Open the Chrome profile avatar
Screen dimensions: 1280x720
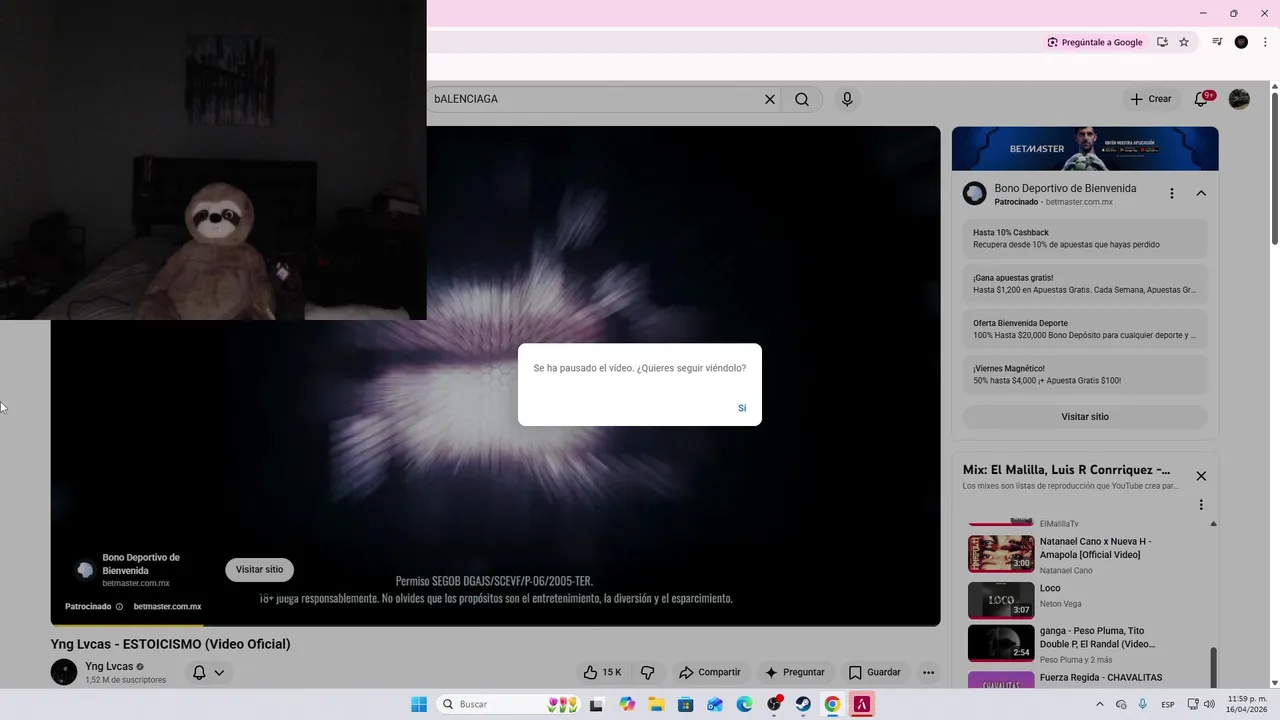coord(1241,42)
